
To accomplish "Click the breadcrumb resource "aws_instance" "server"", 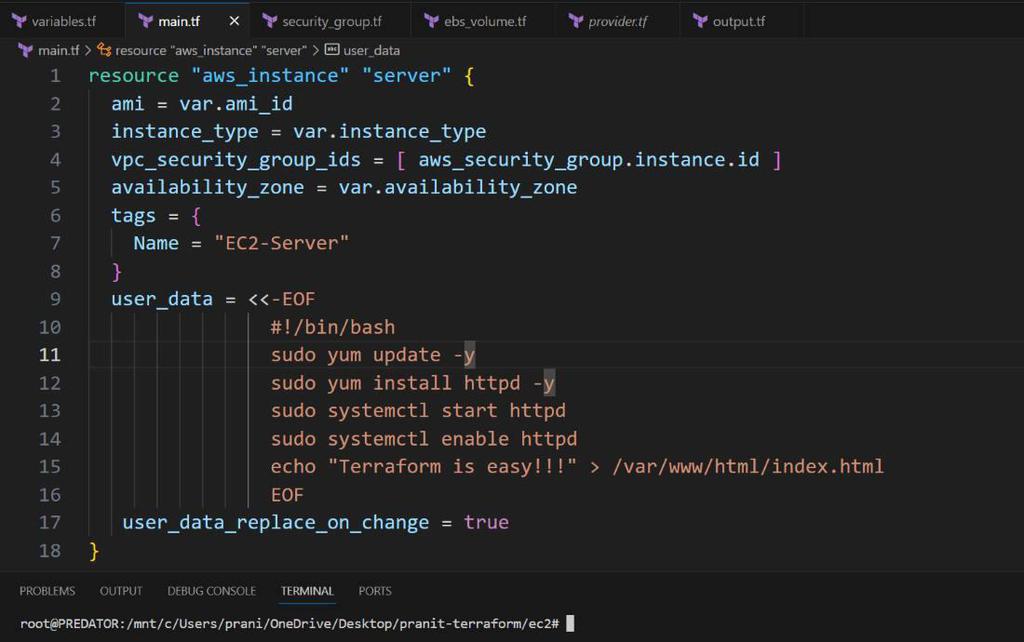I will point(211,50).
